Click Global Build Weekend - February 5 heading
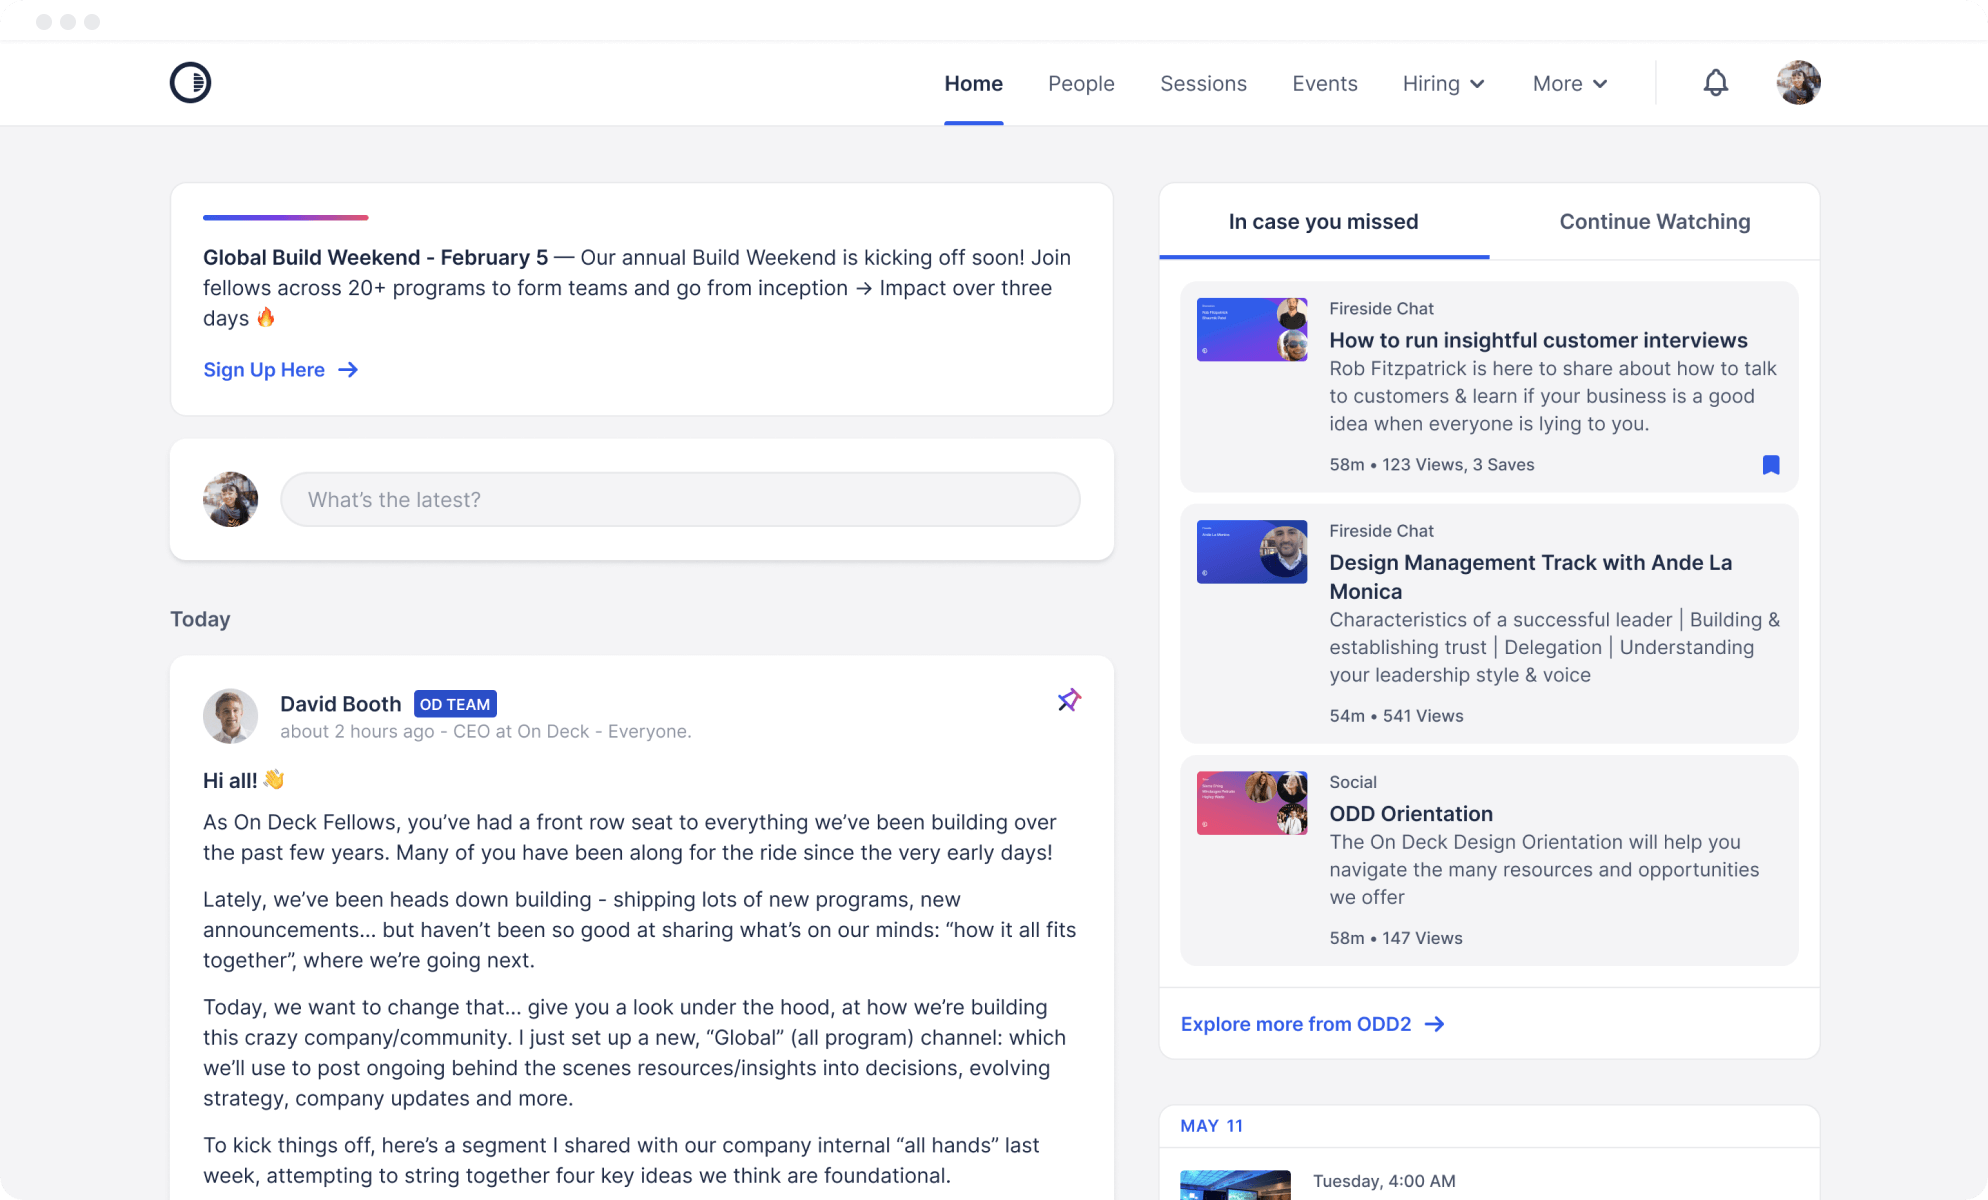This screenshot has height=1200, width=1988. 375,258
